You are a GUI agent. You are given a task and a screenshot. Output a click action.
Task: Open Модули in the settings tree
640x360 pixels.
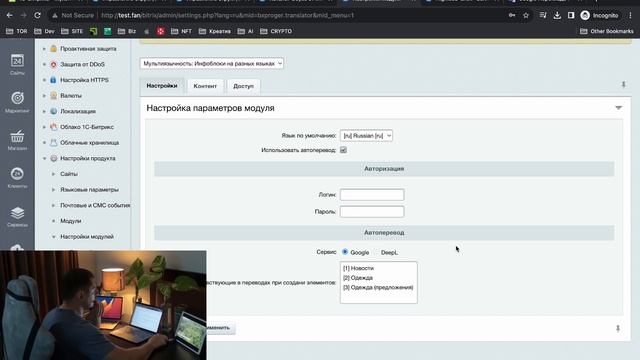click(x=71, y=221)
